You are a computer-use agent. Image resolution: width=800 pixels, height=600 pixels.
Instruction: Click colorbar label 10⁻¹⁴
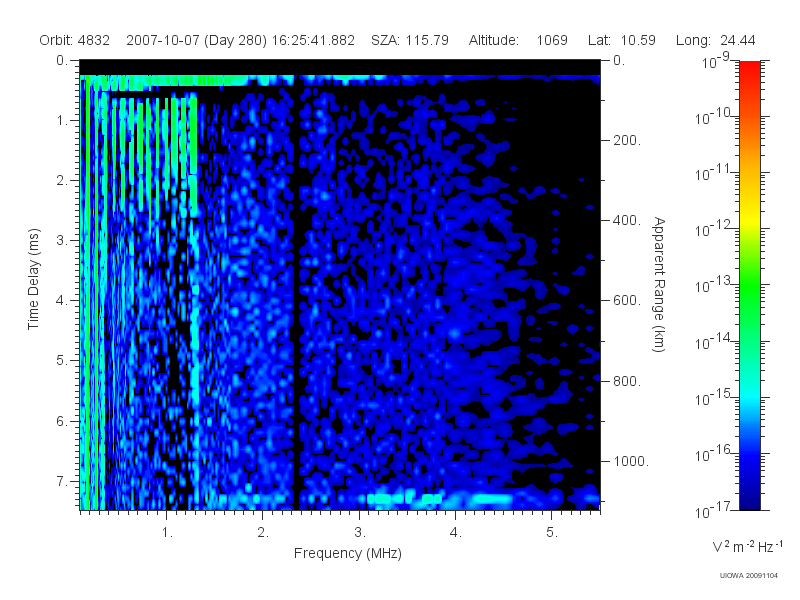714,342
